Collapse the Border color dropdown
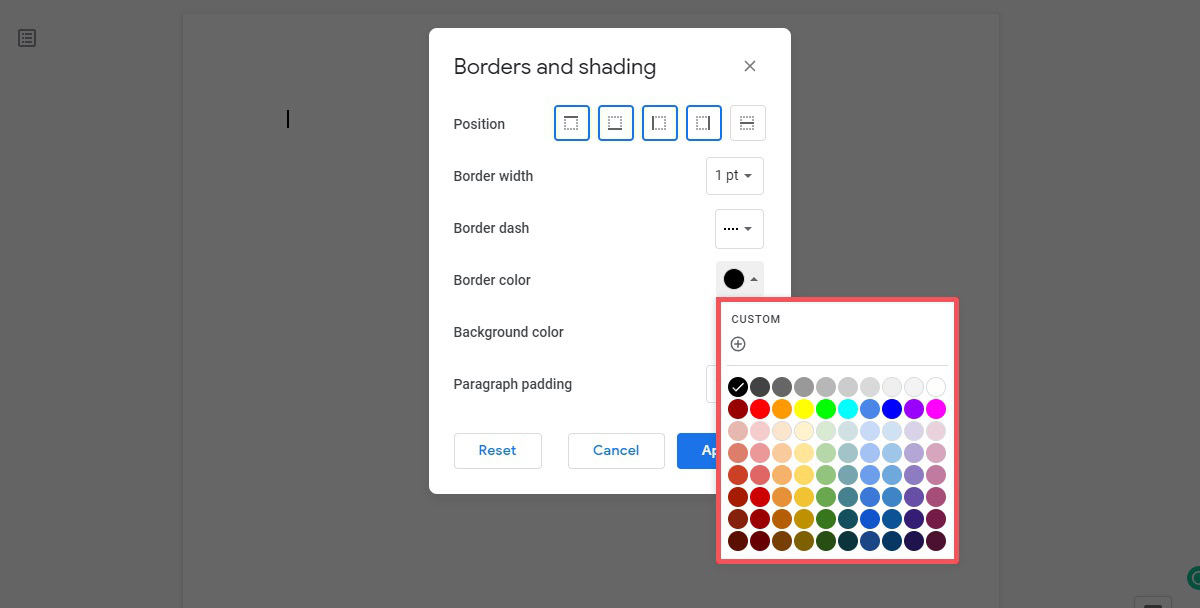The image size is (1200, 608). coord(740,280)
